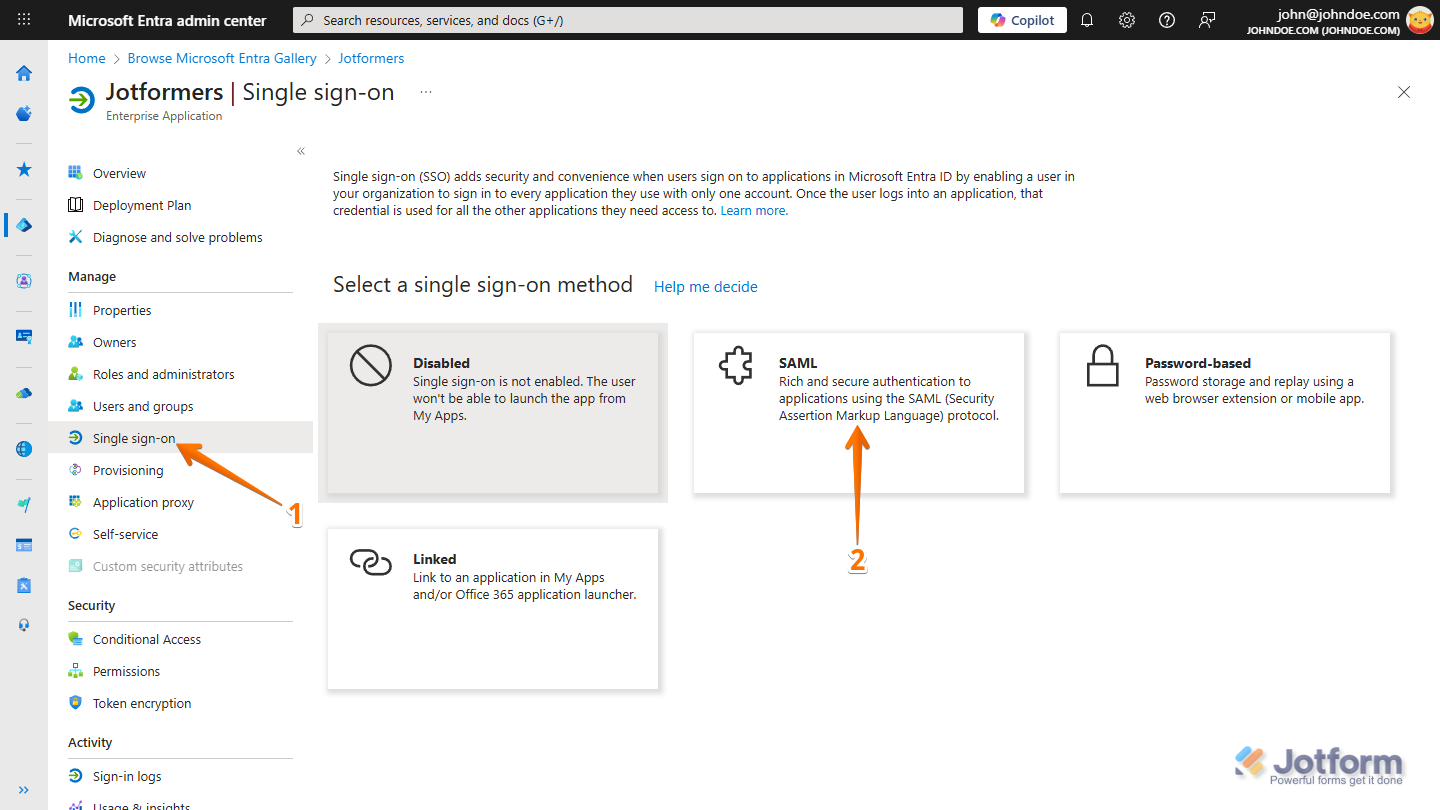Image resolution: width=1440 pixels, height=810 pixels.
Task: Click the search resources input field
Action: pyautogui.click(x=628, y=20)
